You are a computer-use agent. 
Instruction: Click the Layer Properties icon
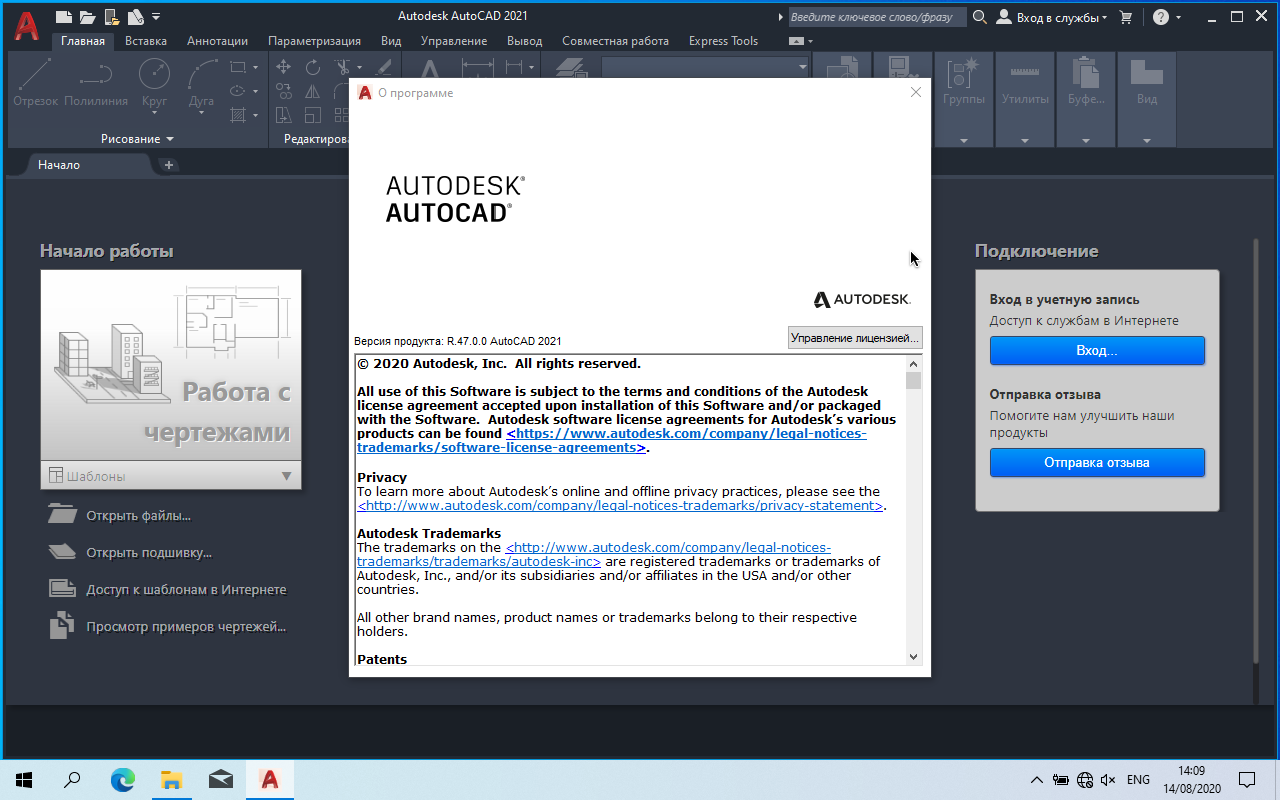571,67
